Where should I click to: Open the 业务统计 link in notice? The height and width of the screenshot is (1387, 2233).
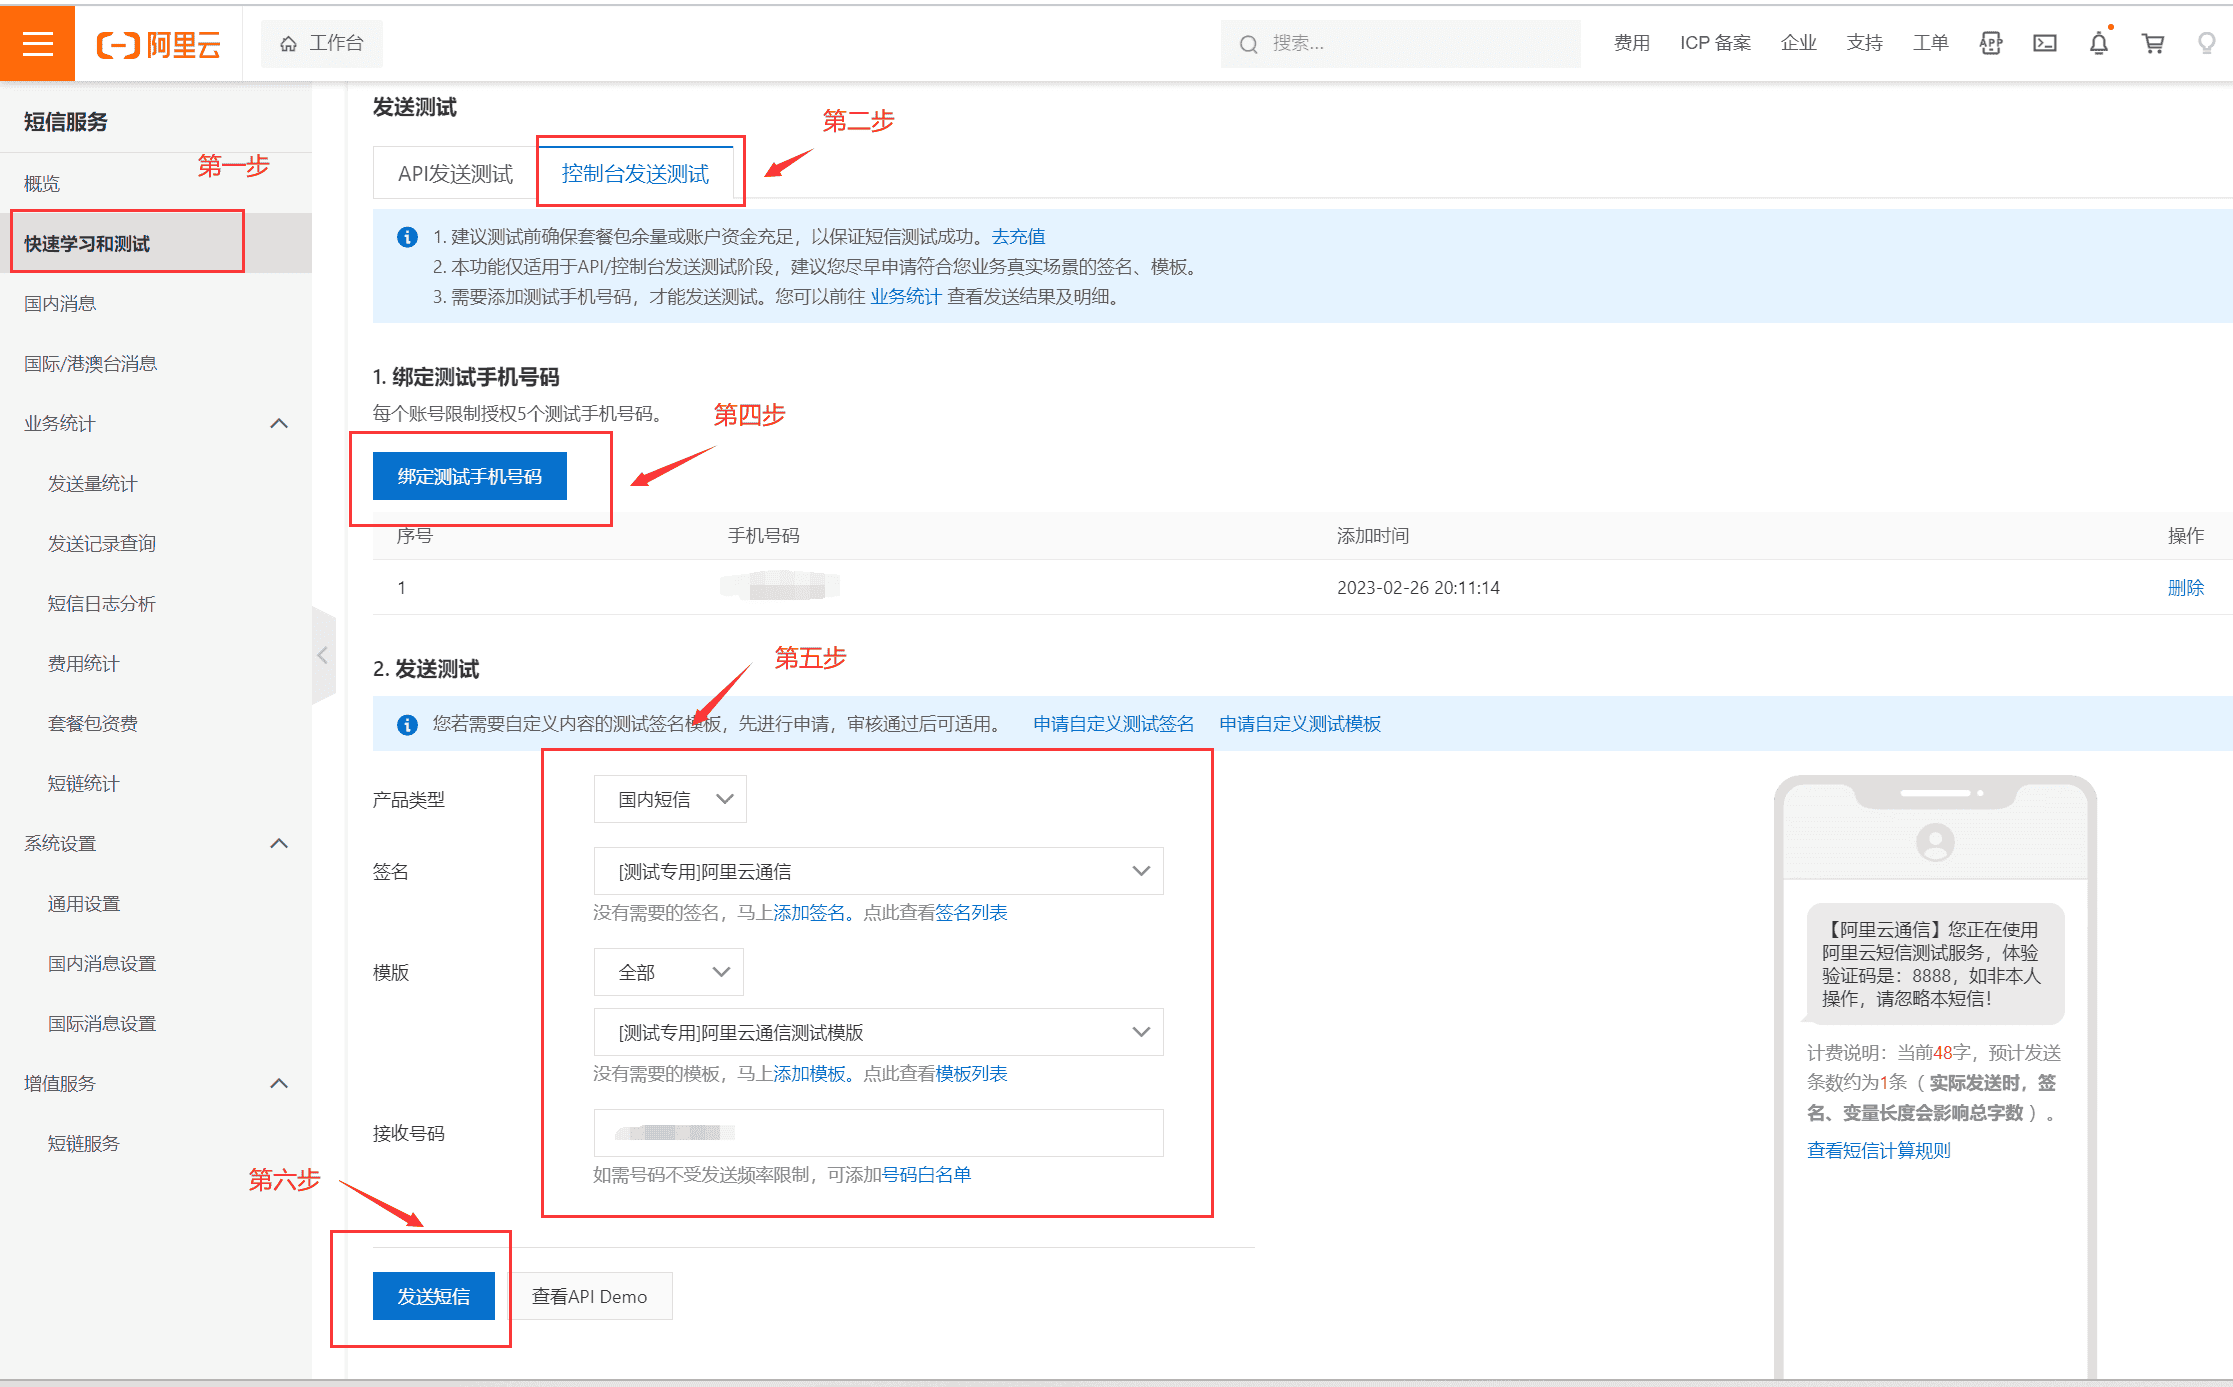[x=905, y=297]
